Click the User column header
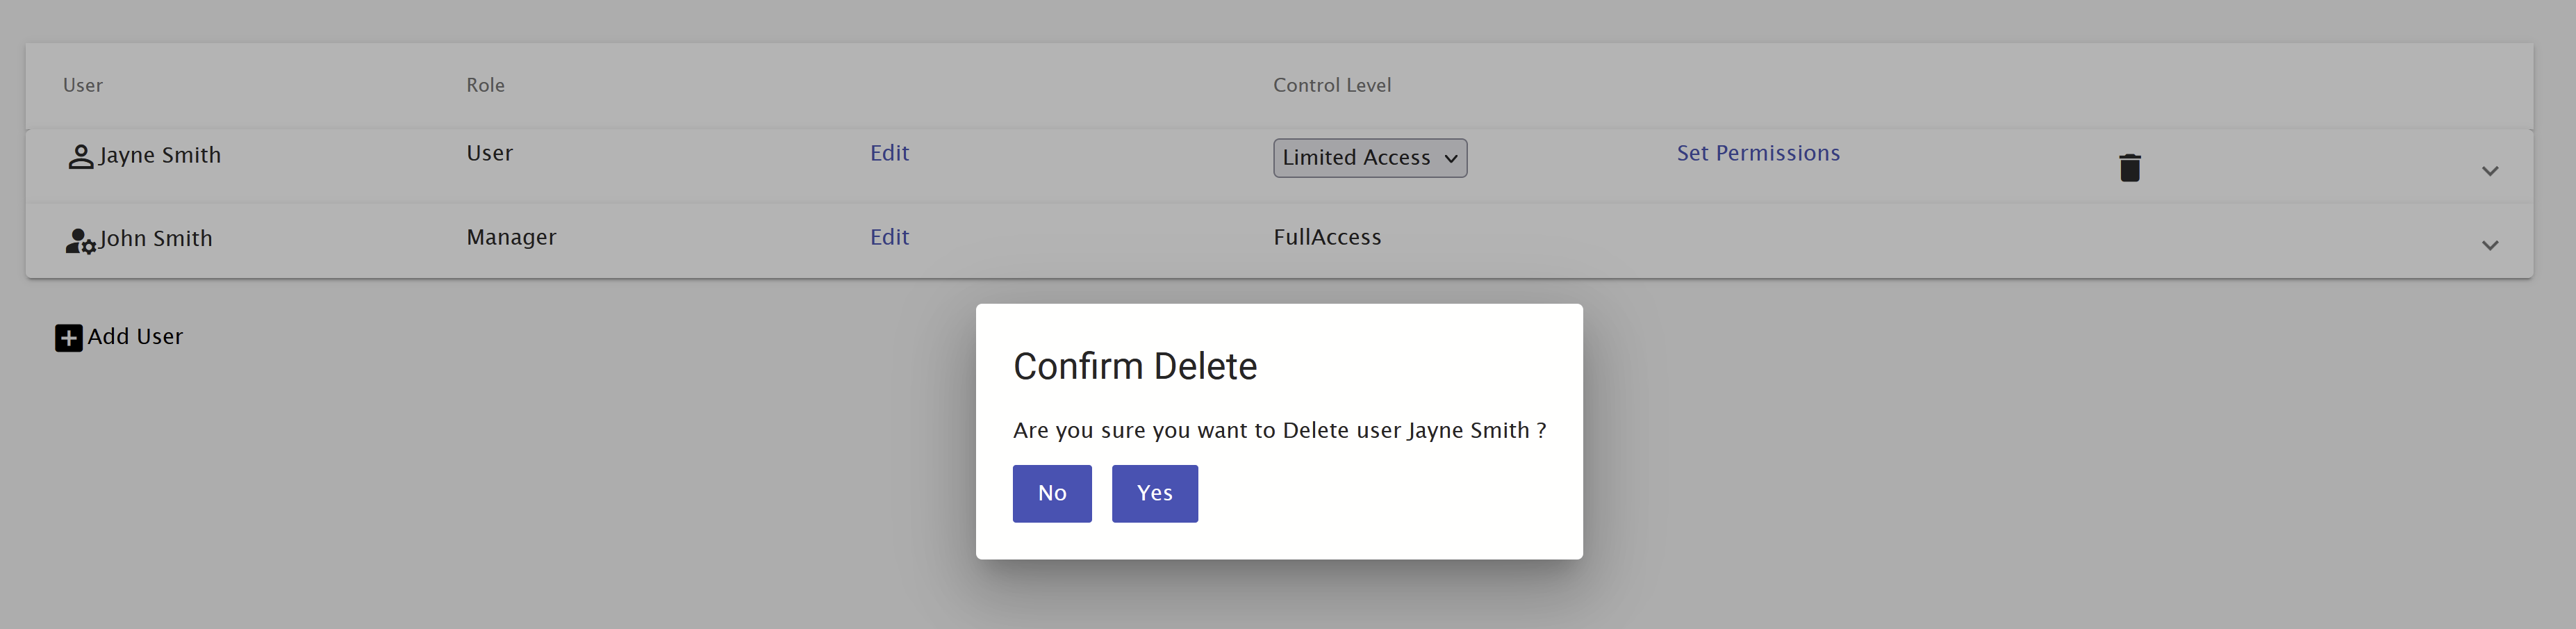The image size is (2576, 629). [83, 85]
